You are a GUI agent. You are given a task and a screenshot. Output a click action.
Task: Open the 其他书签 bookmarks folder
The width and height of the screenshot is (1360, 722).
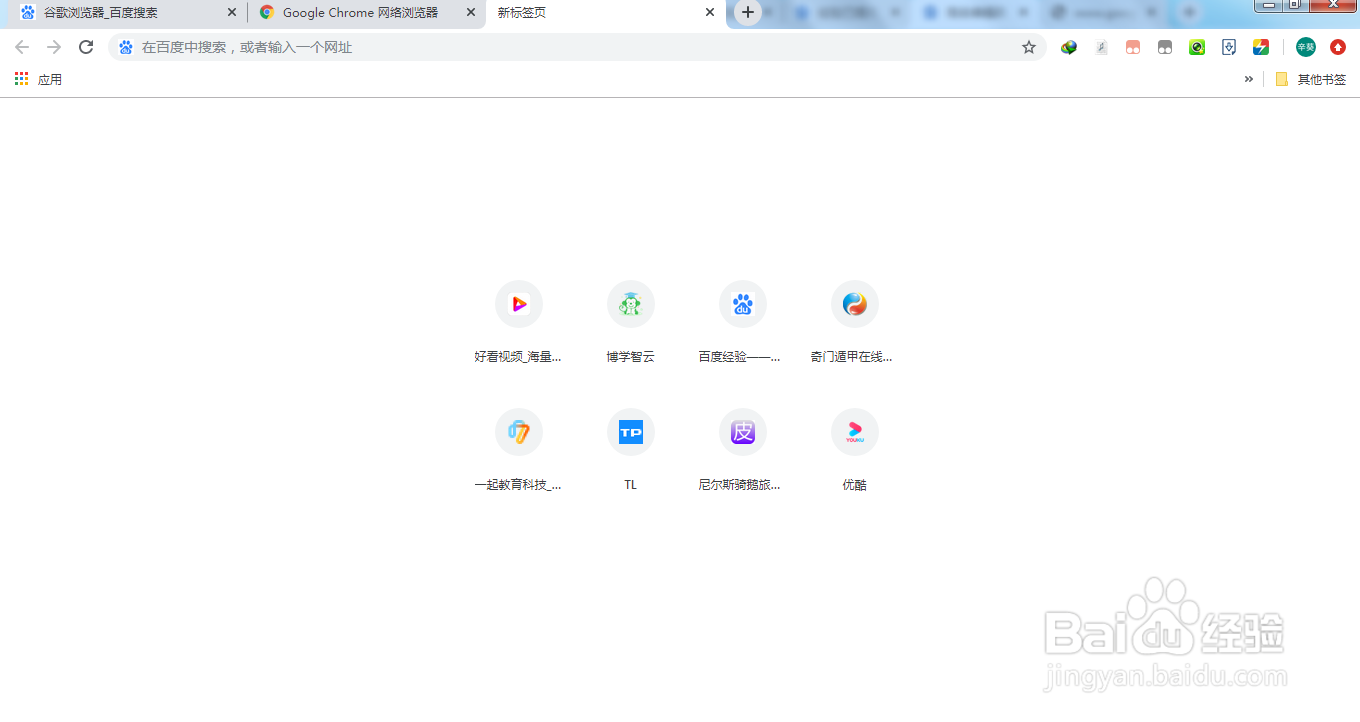coord(1311,79)
